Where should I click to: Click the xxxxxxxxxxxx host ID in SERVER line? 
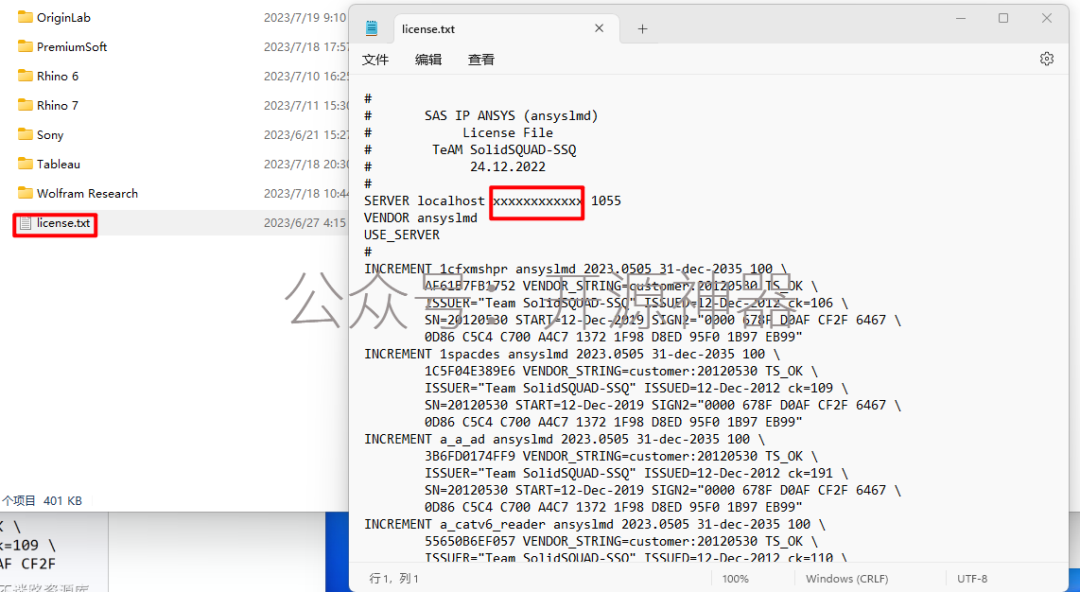[537, 201]
